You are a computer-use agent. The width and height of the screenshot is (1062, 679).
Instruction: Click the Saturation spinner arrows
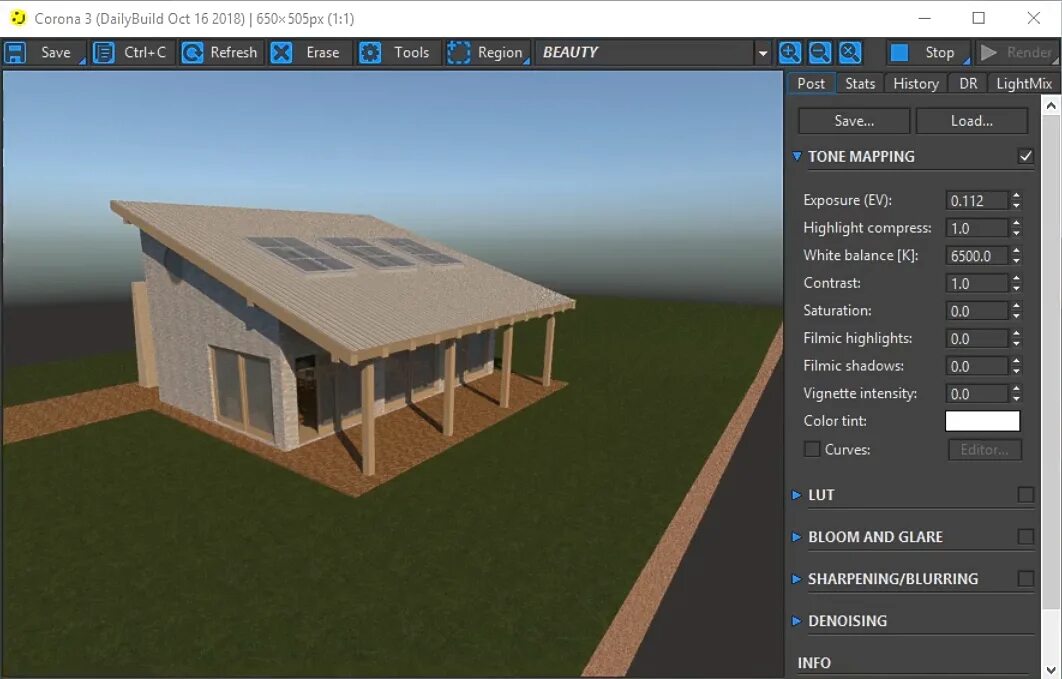(x=1016, y=311)
